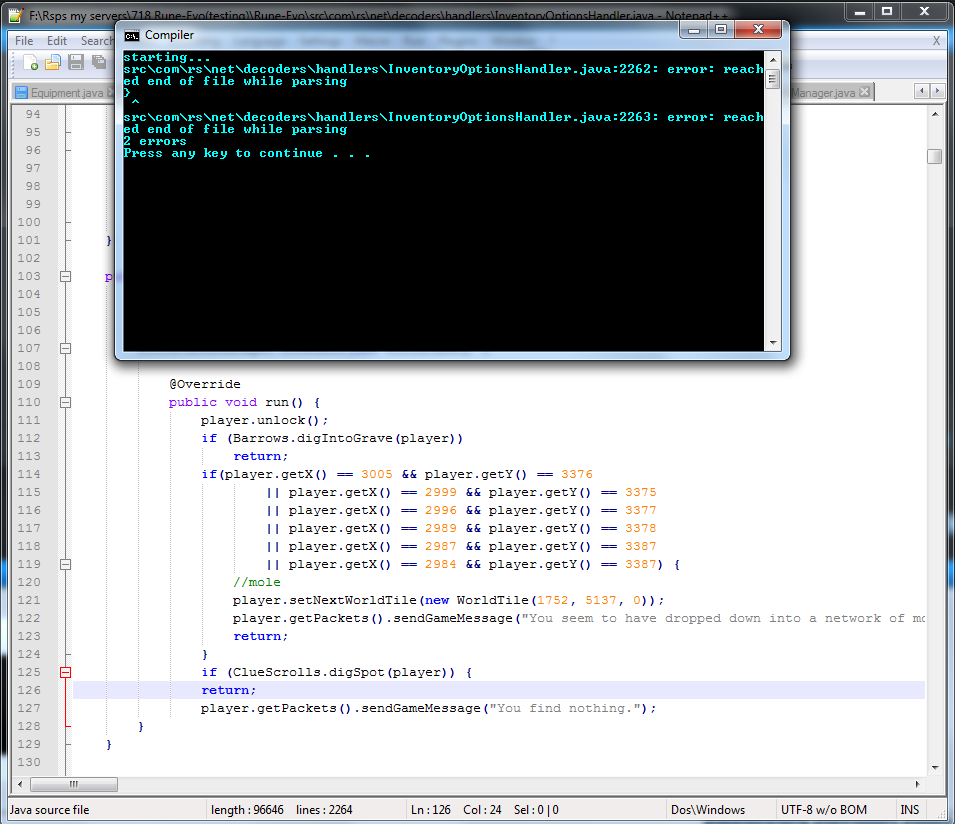Click the 'Ln : 126' status text
The width and height of the screenshot is (955, 824).
pyautogui.click(x=430, y=810)
